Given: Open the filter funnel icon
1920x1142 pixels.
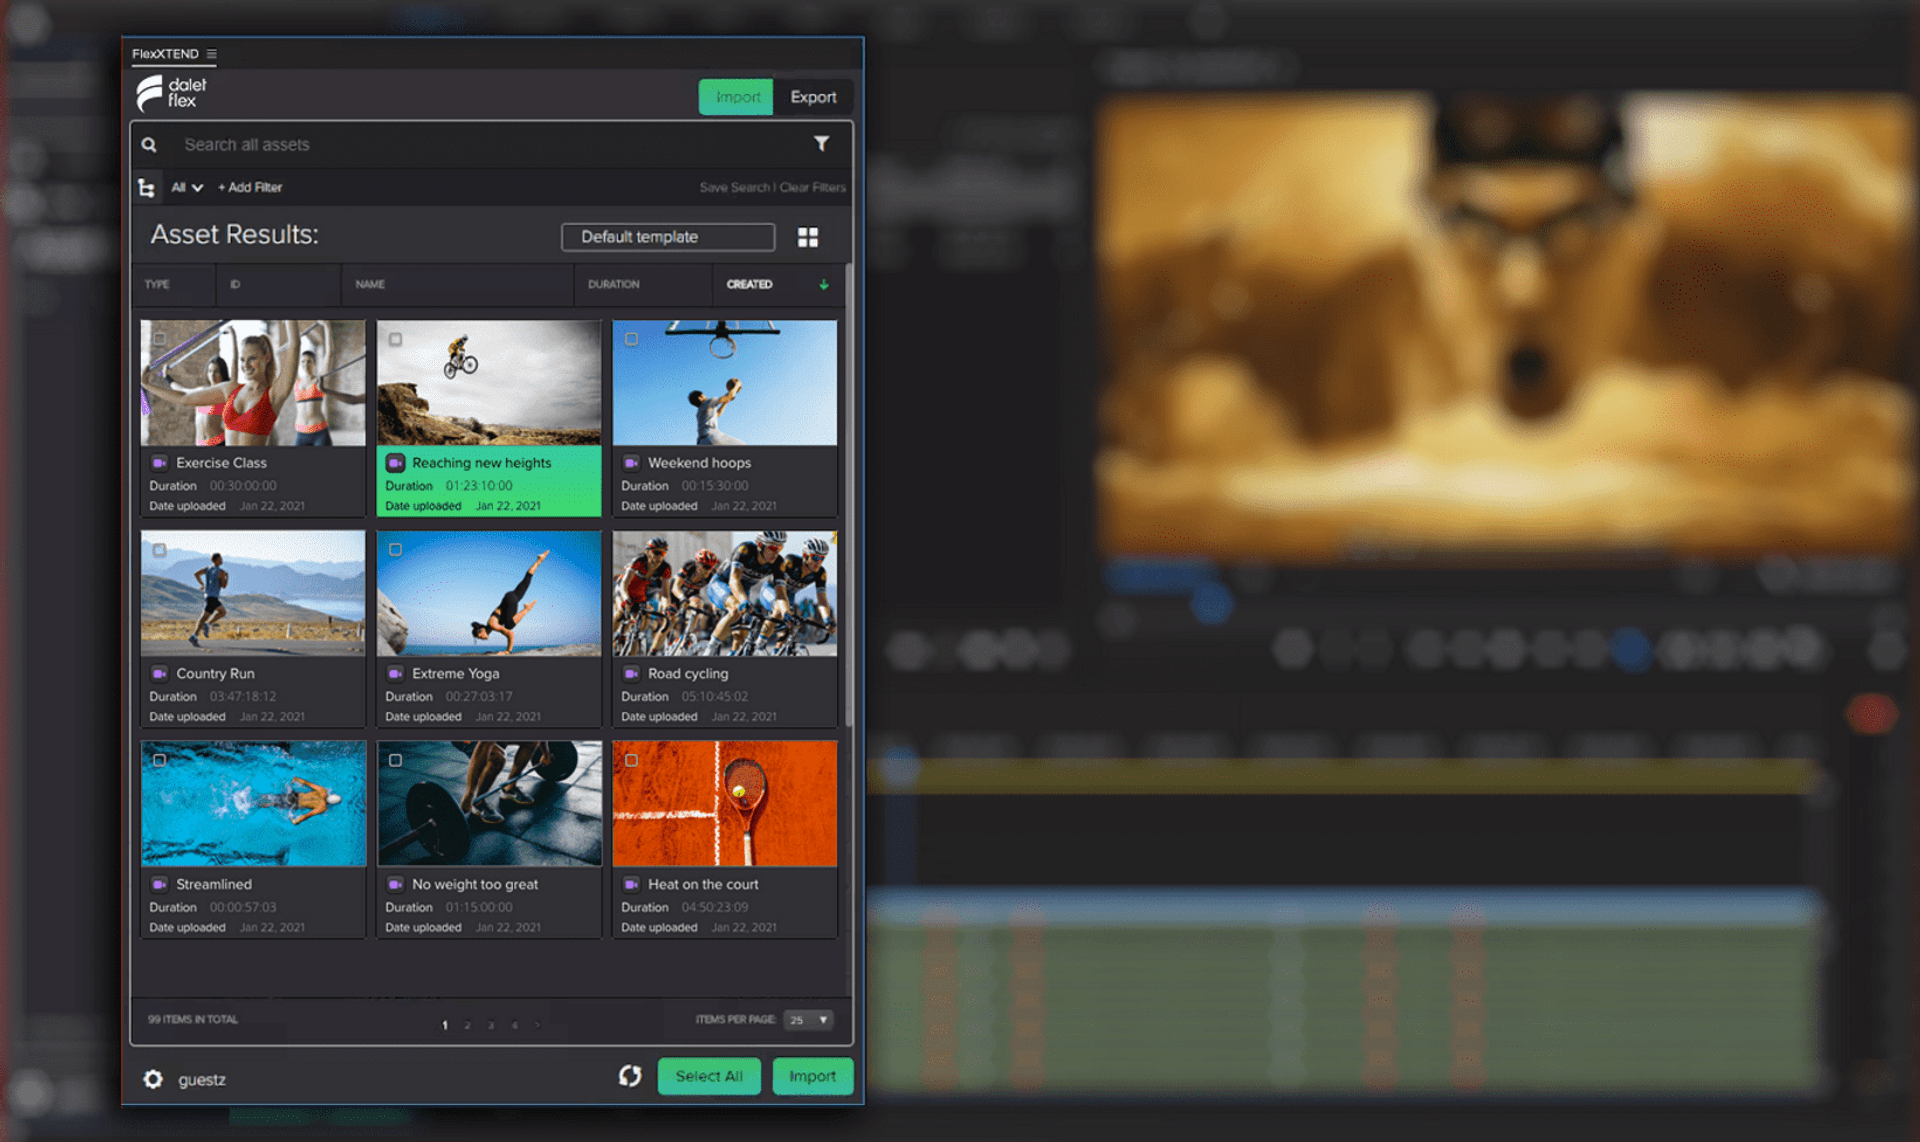Looking at the screenshot, I should (821, 144).
